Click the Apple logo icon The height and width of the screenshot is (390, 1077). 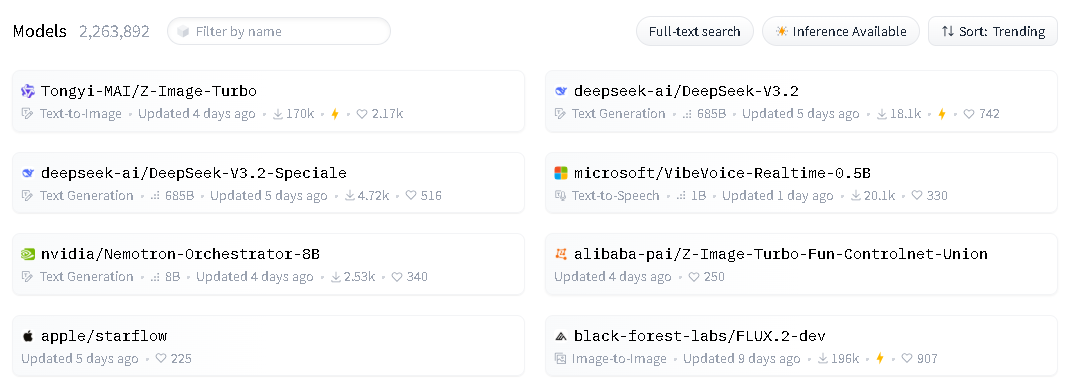coord(27,336)
